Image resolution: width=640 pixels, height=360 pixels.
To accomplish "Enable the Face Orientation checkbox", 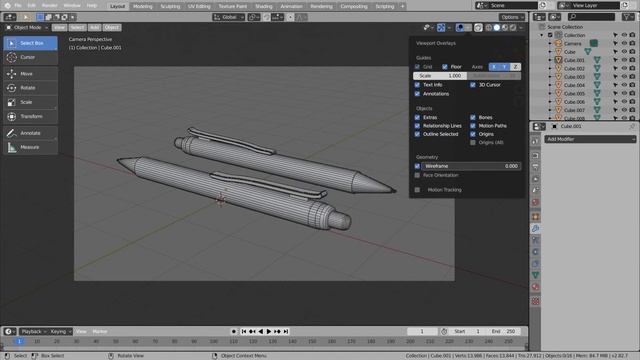I will click(x=417, y=175).
